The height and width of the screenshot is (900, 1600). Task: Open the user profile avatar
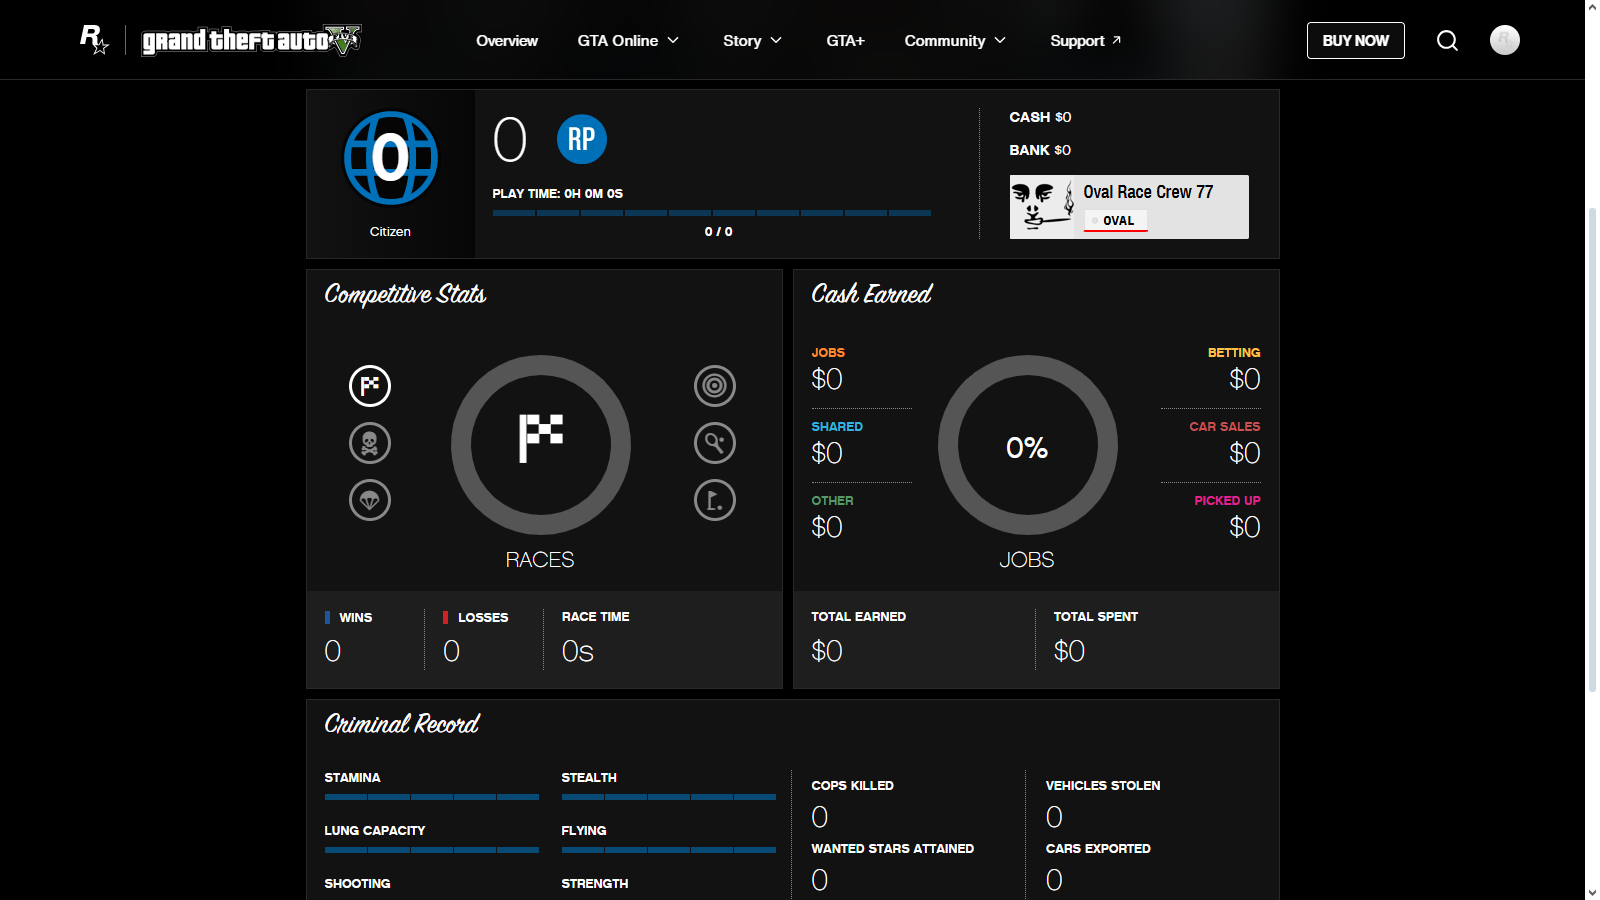pyautogui.click(x=1504, y=40)
